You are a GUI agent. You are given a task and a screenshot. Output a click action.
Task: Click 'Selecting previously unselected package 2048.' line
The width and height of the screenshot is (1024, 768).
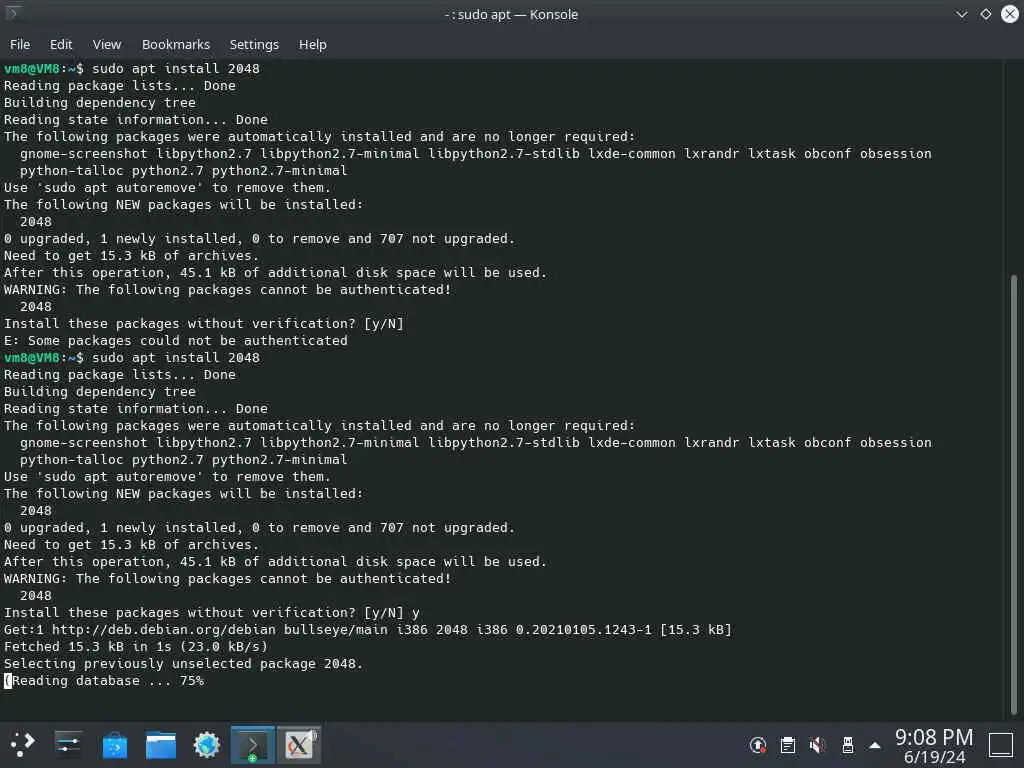(184, 664)
